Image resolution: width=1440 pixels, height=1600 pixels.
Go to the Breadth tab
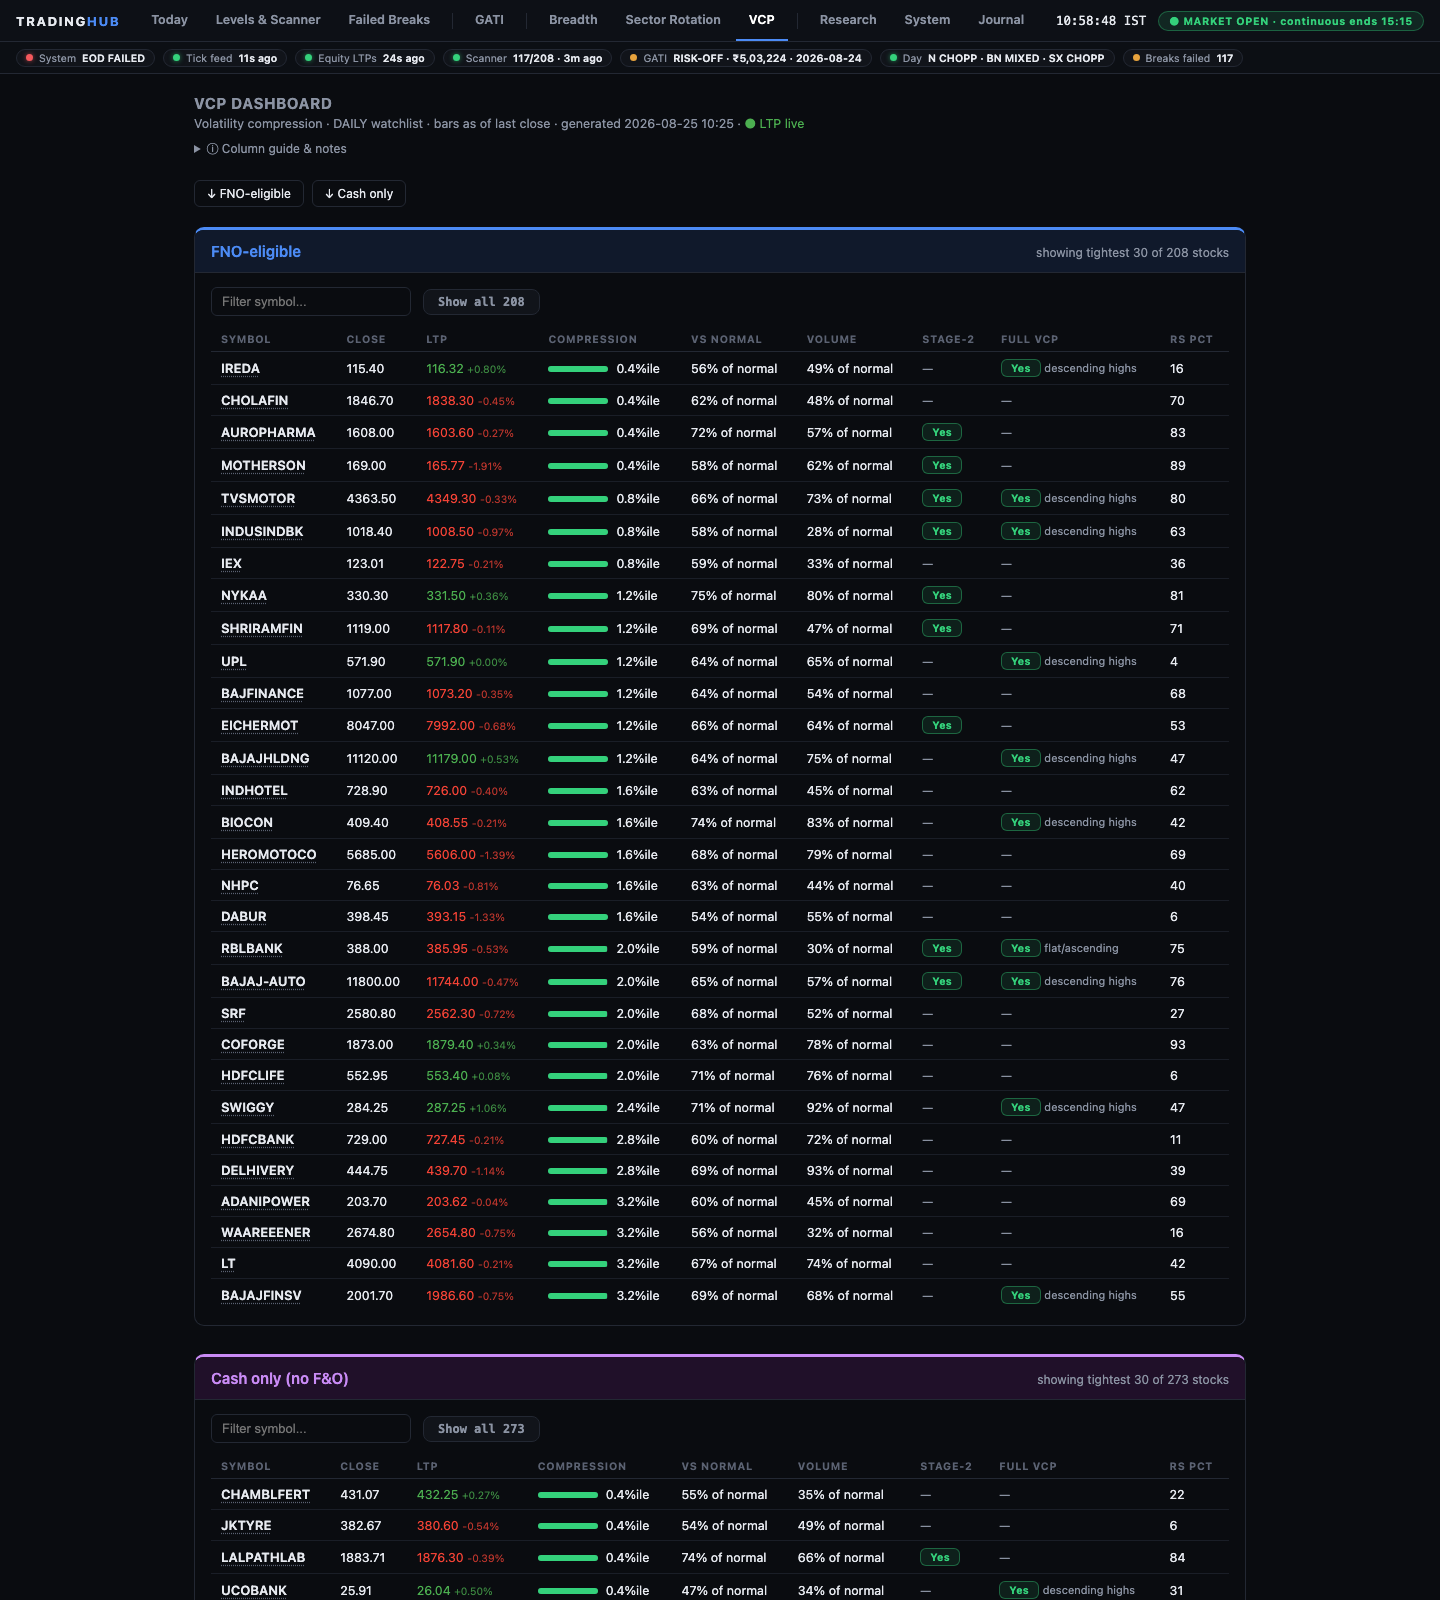573,20
